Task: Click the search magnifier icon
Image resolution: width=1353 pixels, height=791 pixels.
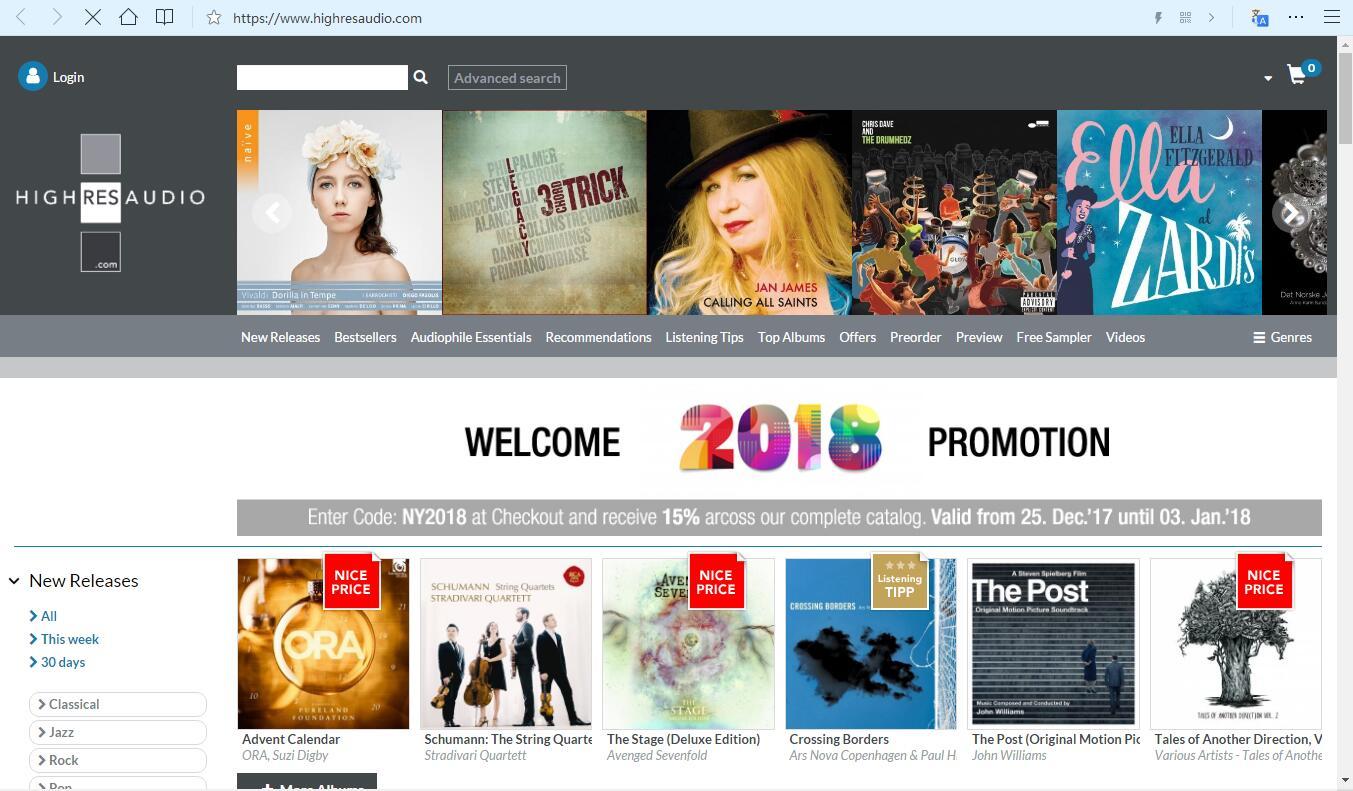Action: point(421,77)
